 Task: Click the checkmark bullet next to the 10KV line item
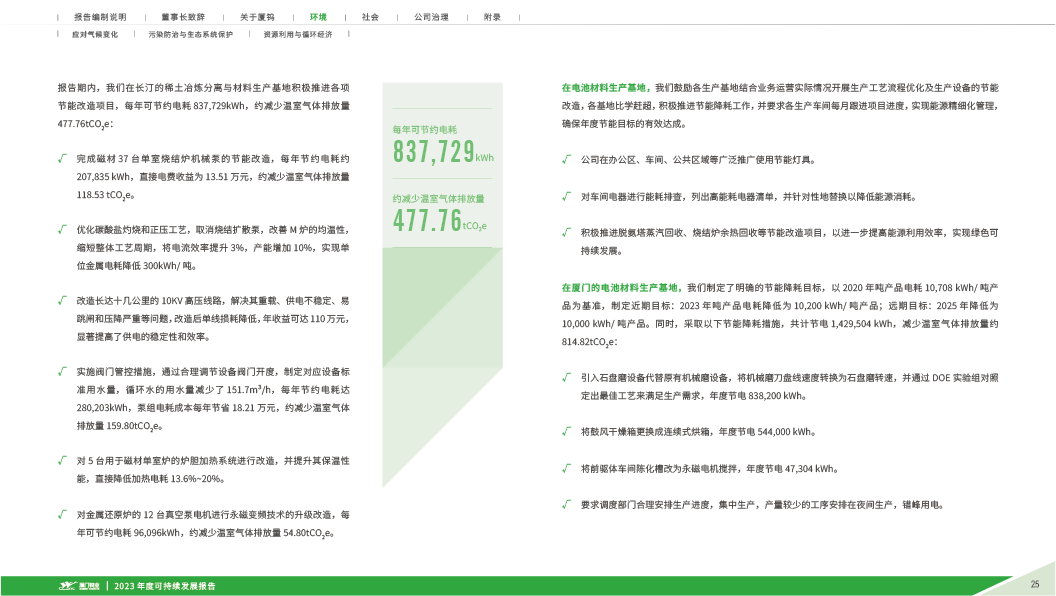tap(63, 299)
